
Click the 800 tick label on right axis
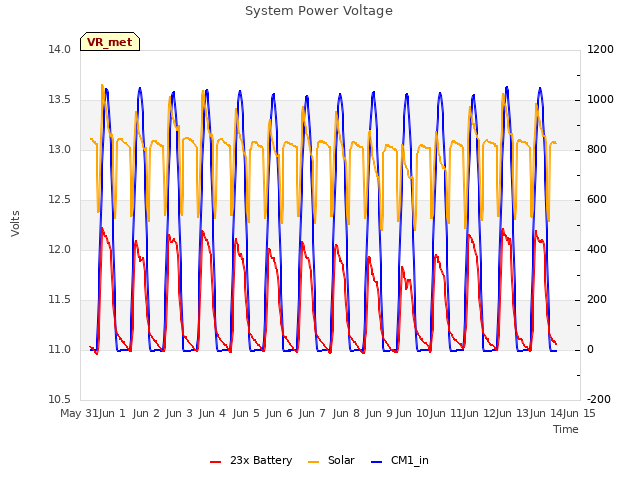click(597, 149)
